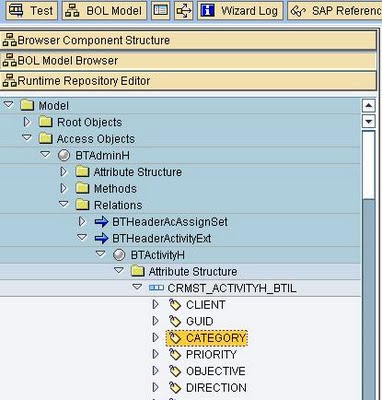
Task: Collapse the BTActivityH node
Action: click(101, 254)
